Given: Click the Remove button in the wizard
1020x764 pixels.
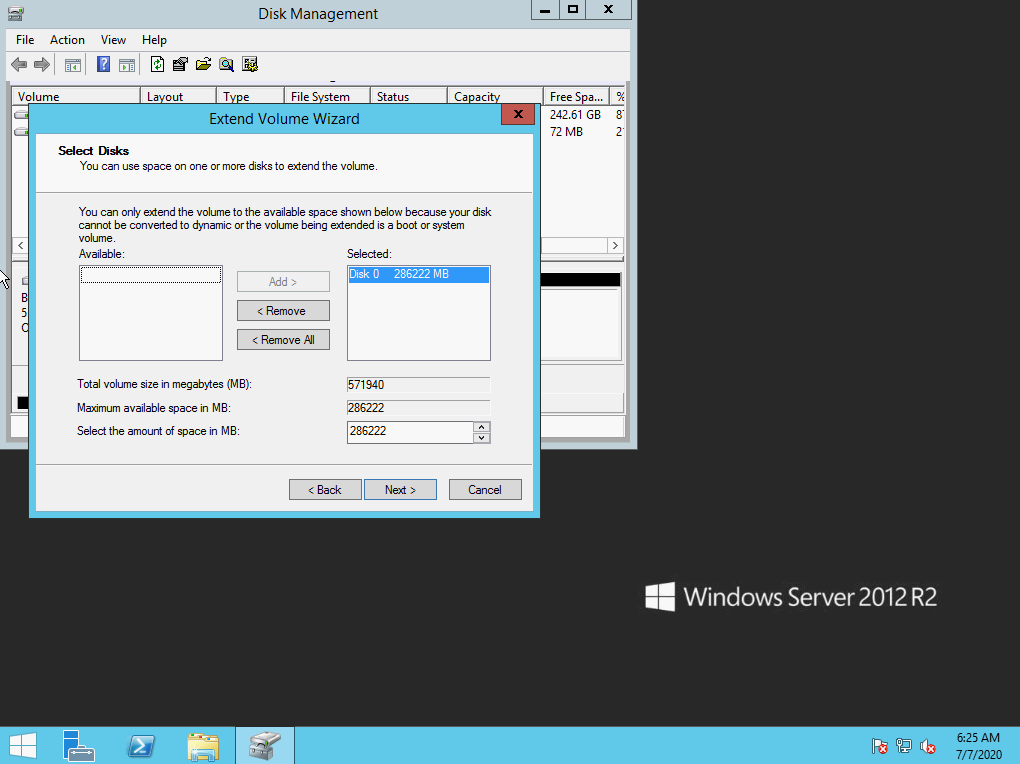Looking at the screenshot, I should (x=283, y=310).
